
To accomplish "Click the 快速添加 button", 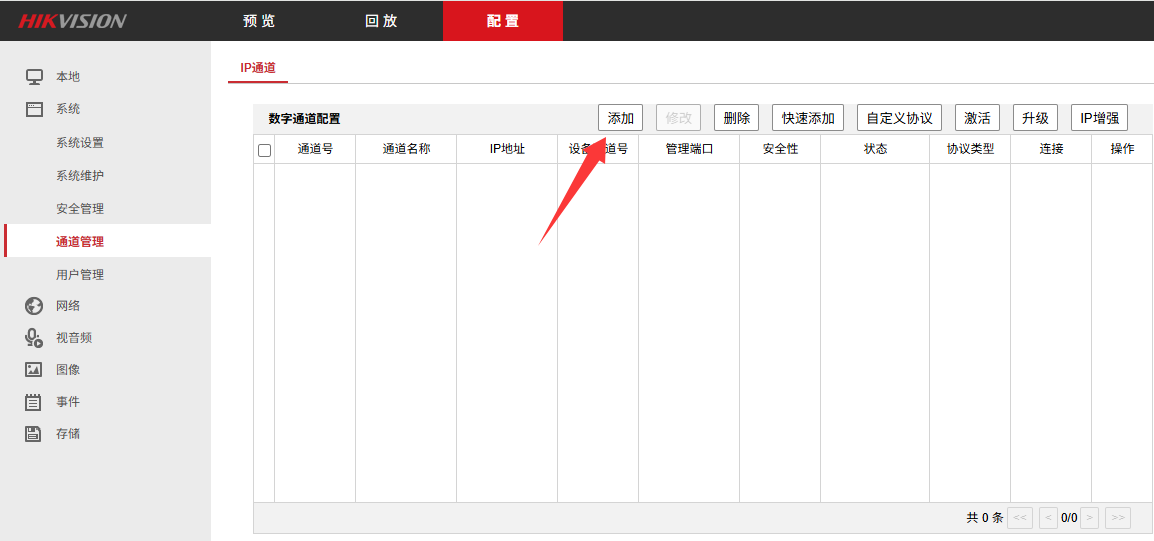I will pos(808,118).
